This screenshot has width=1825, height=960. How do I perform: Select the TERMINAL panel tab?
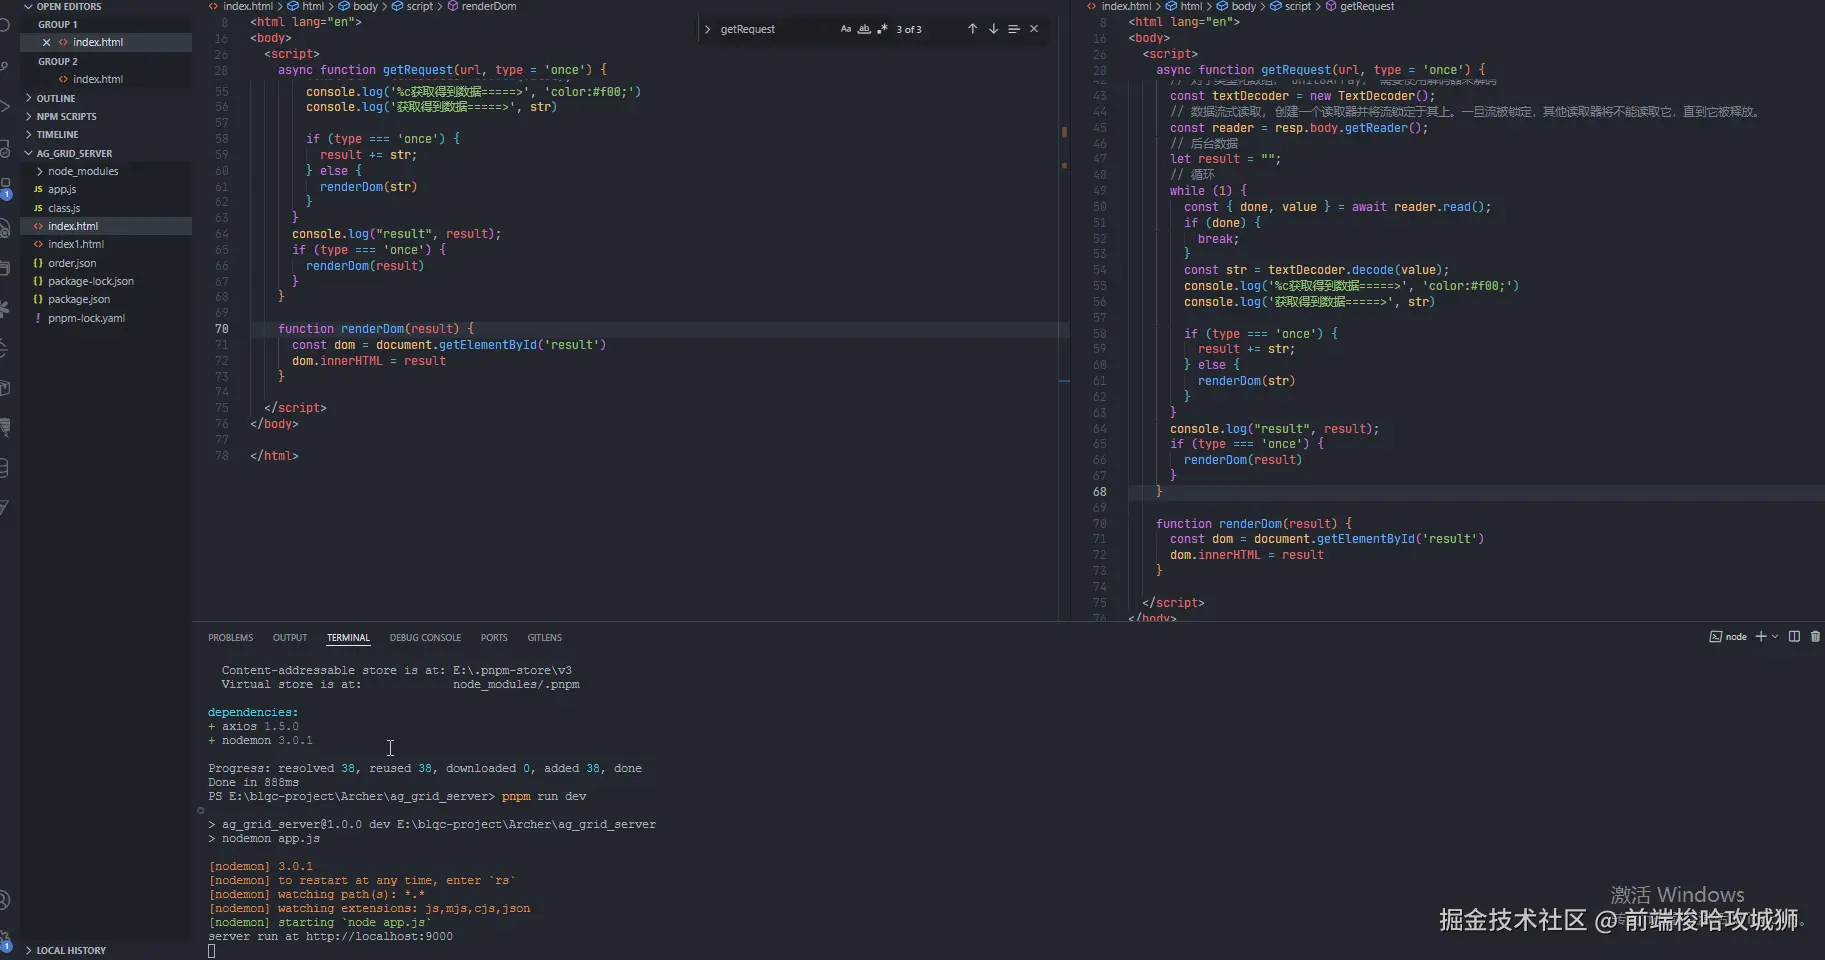pos(348,637)
